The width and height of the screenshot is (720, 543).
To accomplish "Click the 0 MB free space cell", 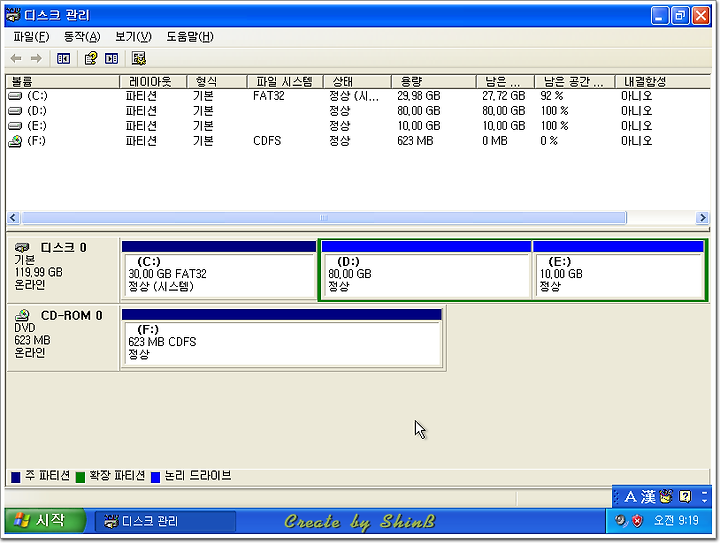I will [495, 141].
